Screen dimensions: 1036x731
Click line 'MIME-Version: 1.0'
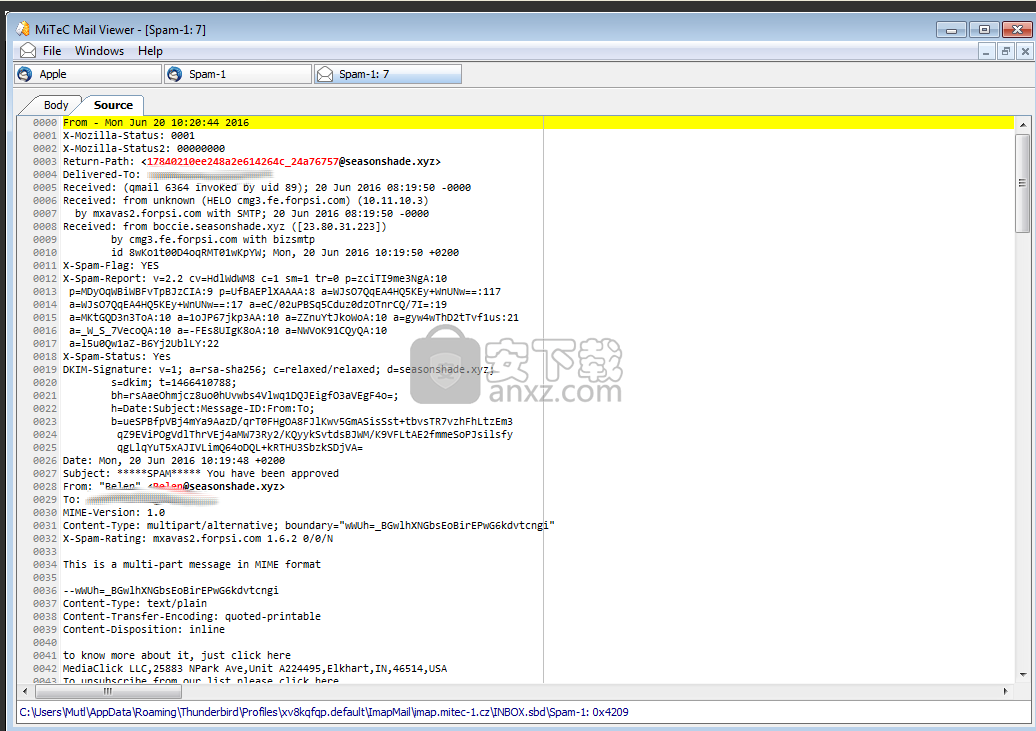click(114, 512)
